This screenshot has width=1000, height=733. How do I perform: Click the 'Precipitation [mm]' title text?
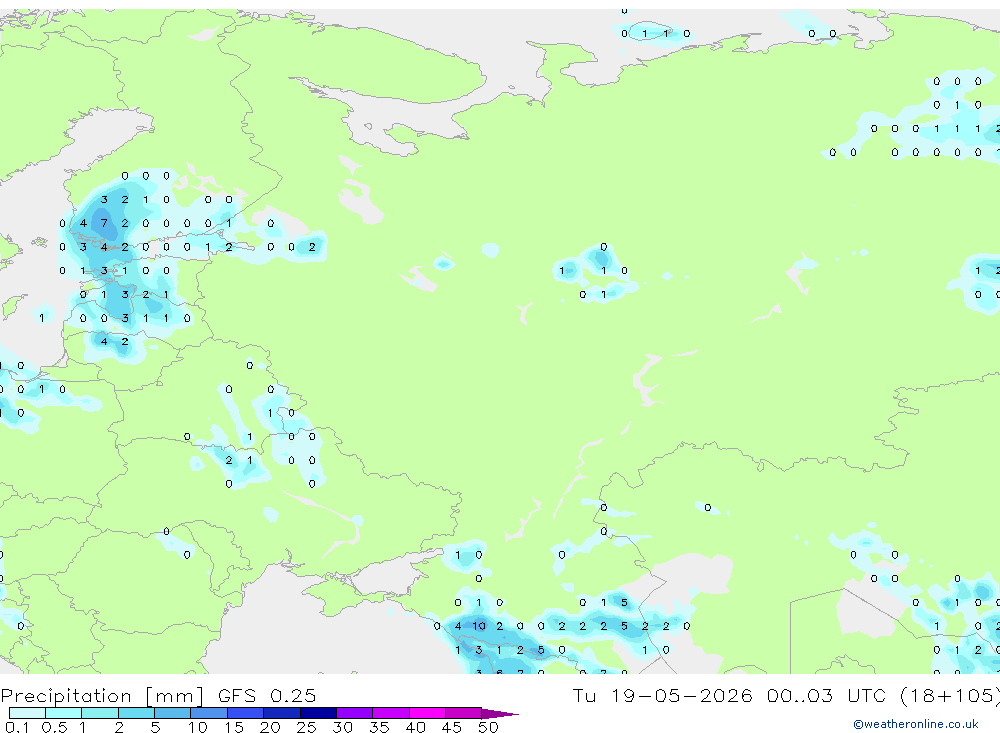click(102, 696)
